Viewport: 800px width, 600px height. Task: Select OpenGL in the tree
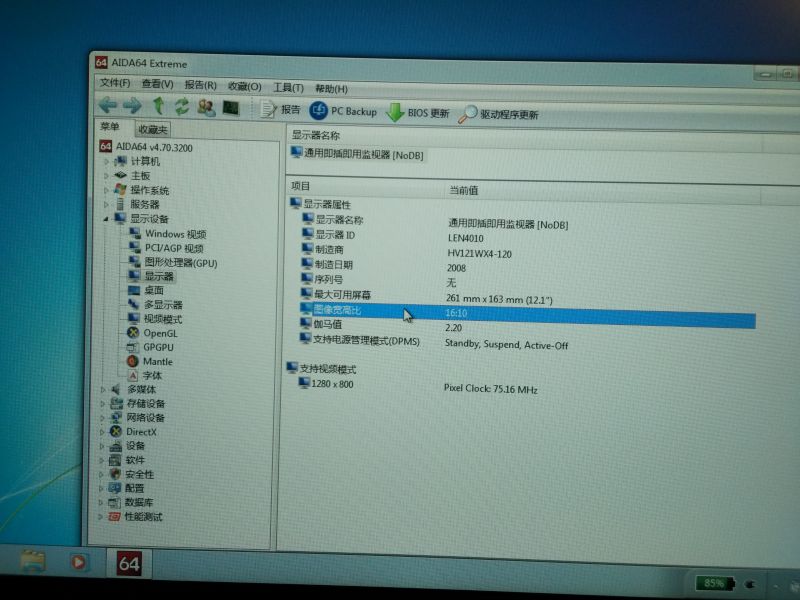tap(159, 333)
